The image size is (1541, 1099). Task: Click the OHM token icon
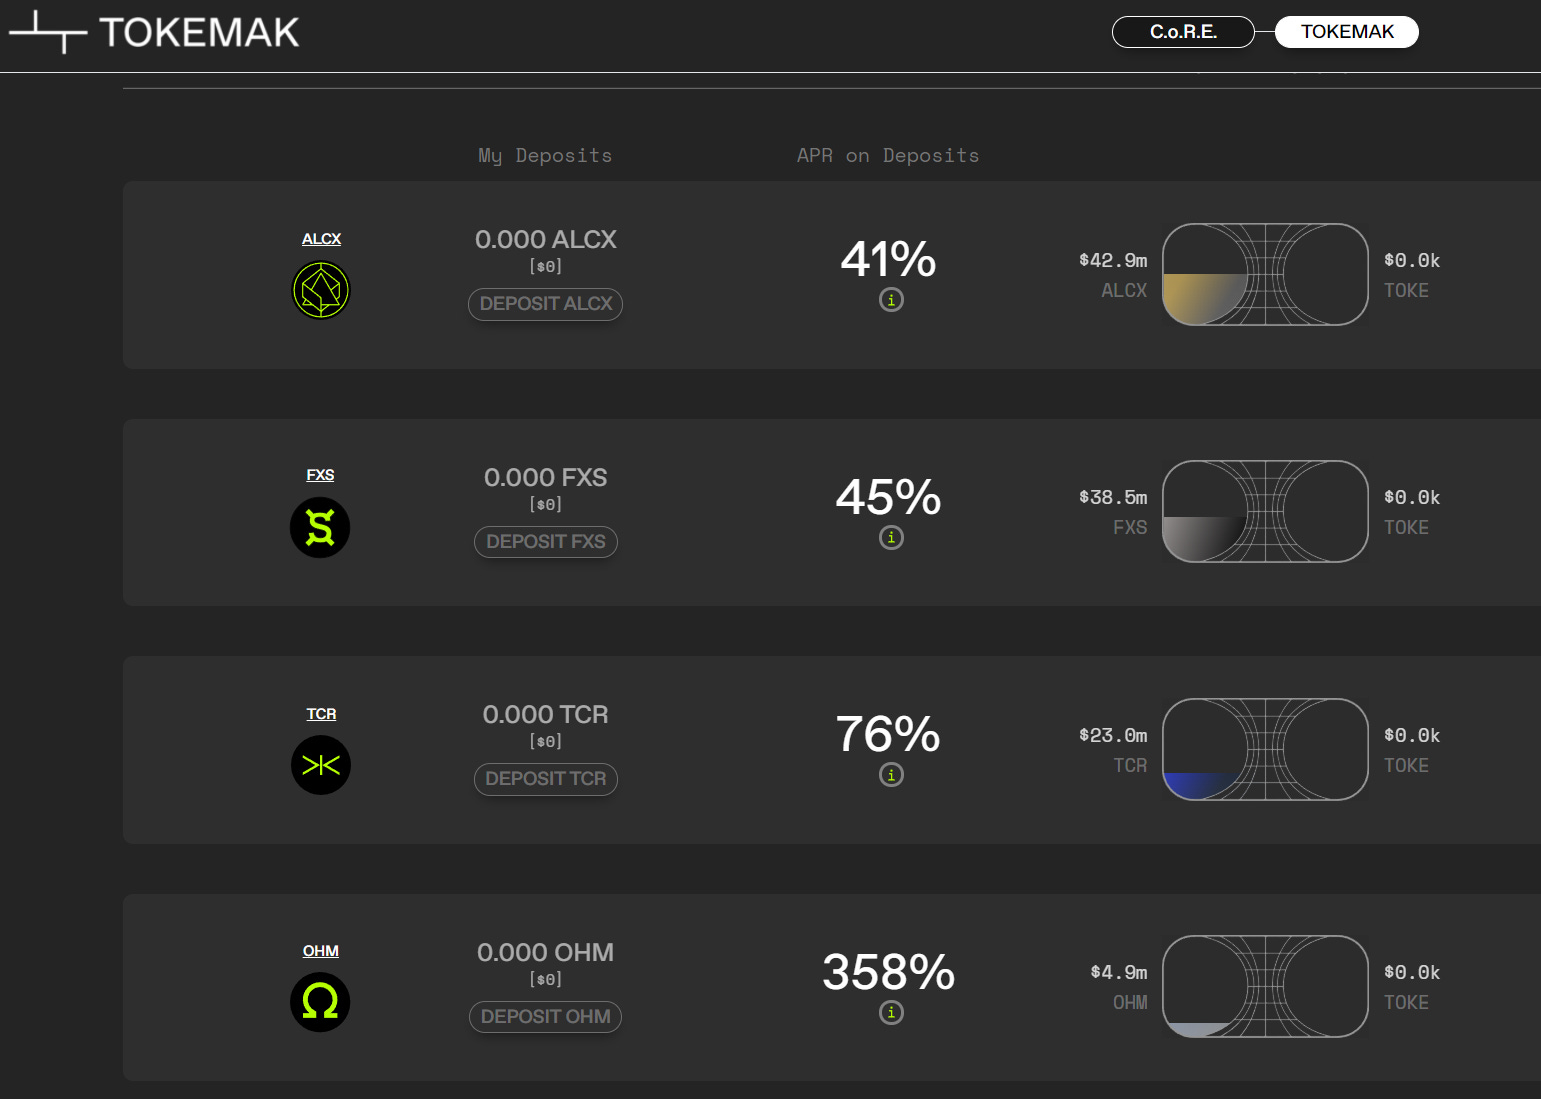320,1001
